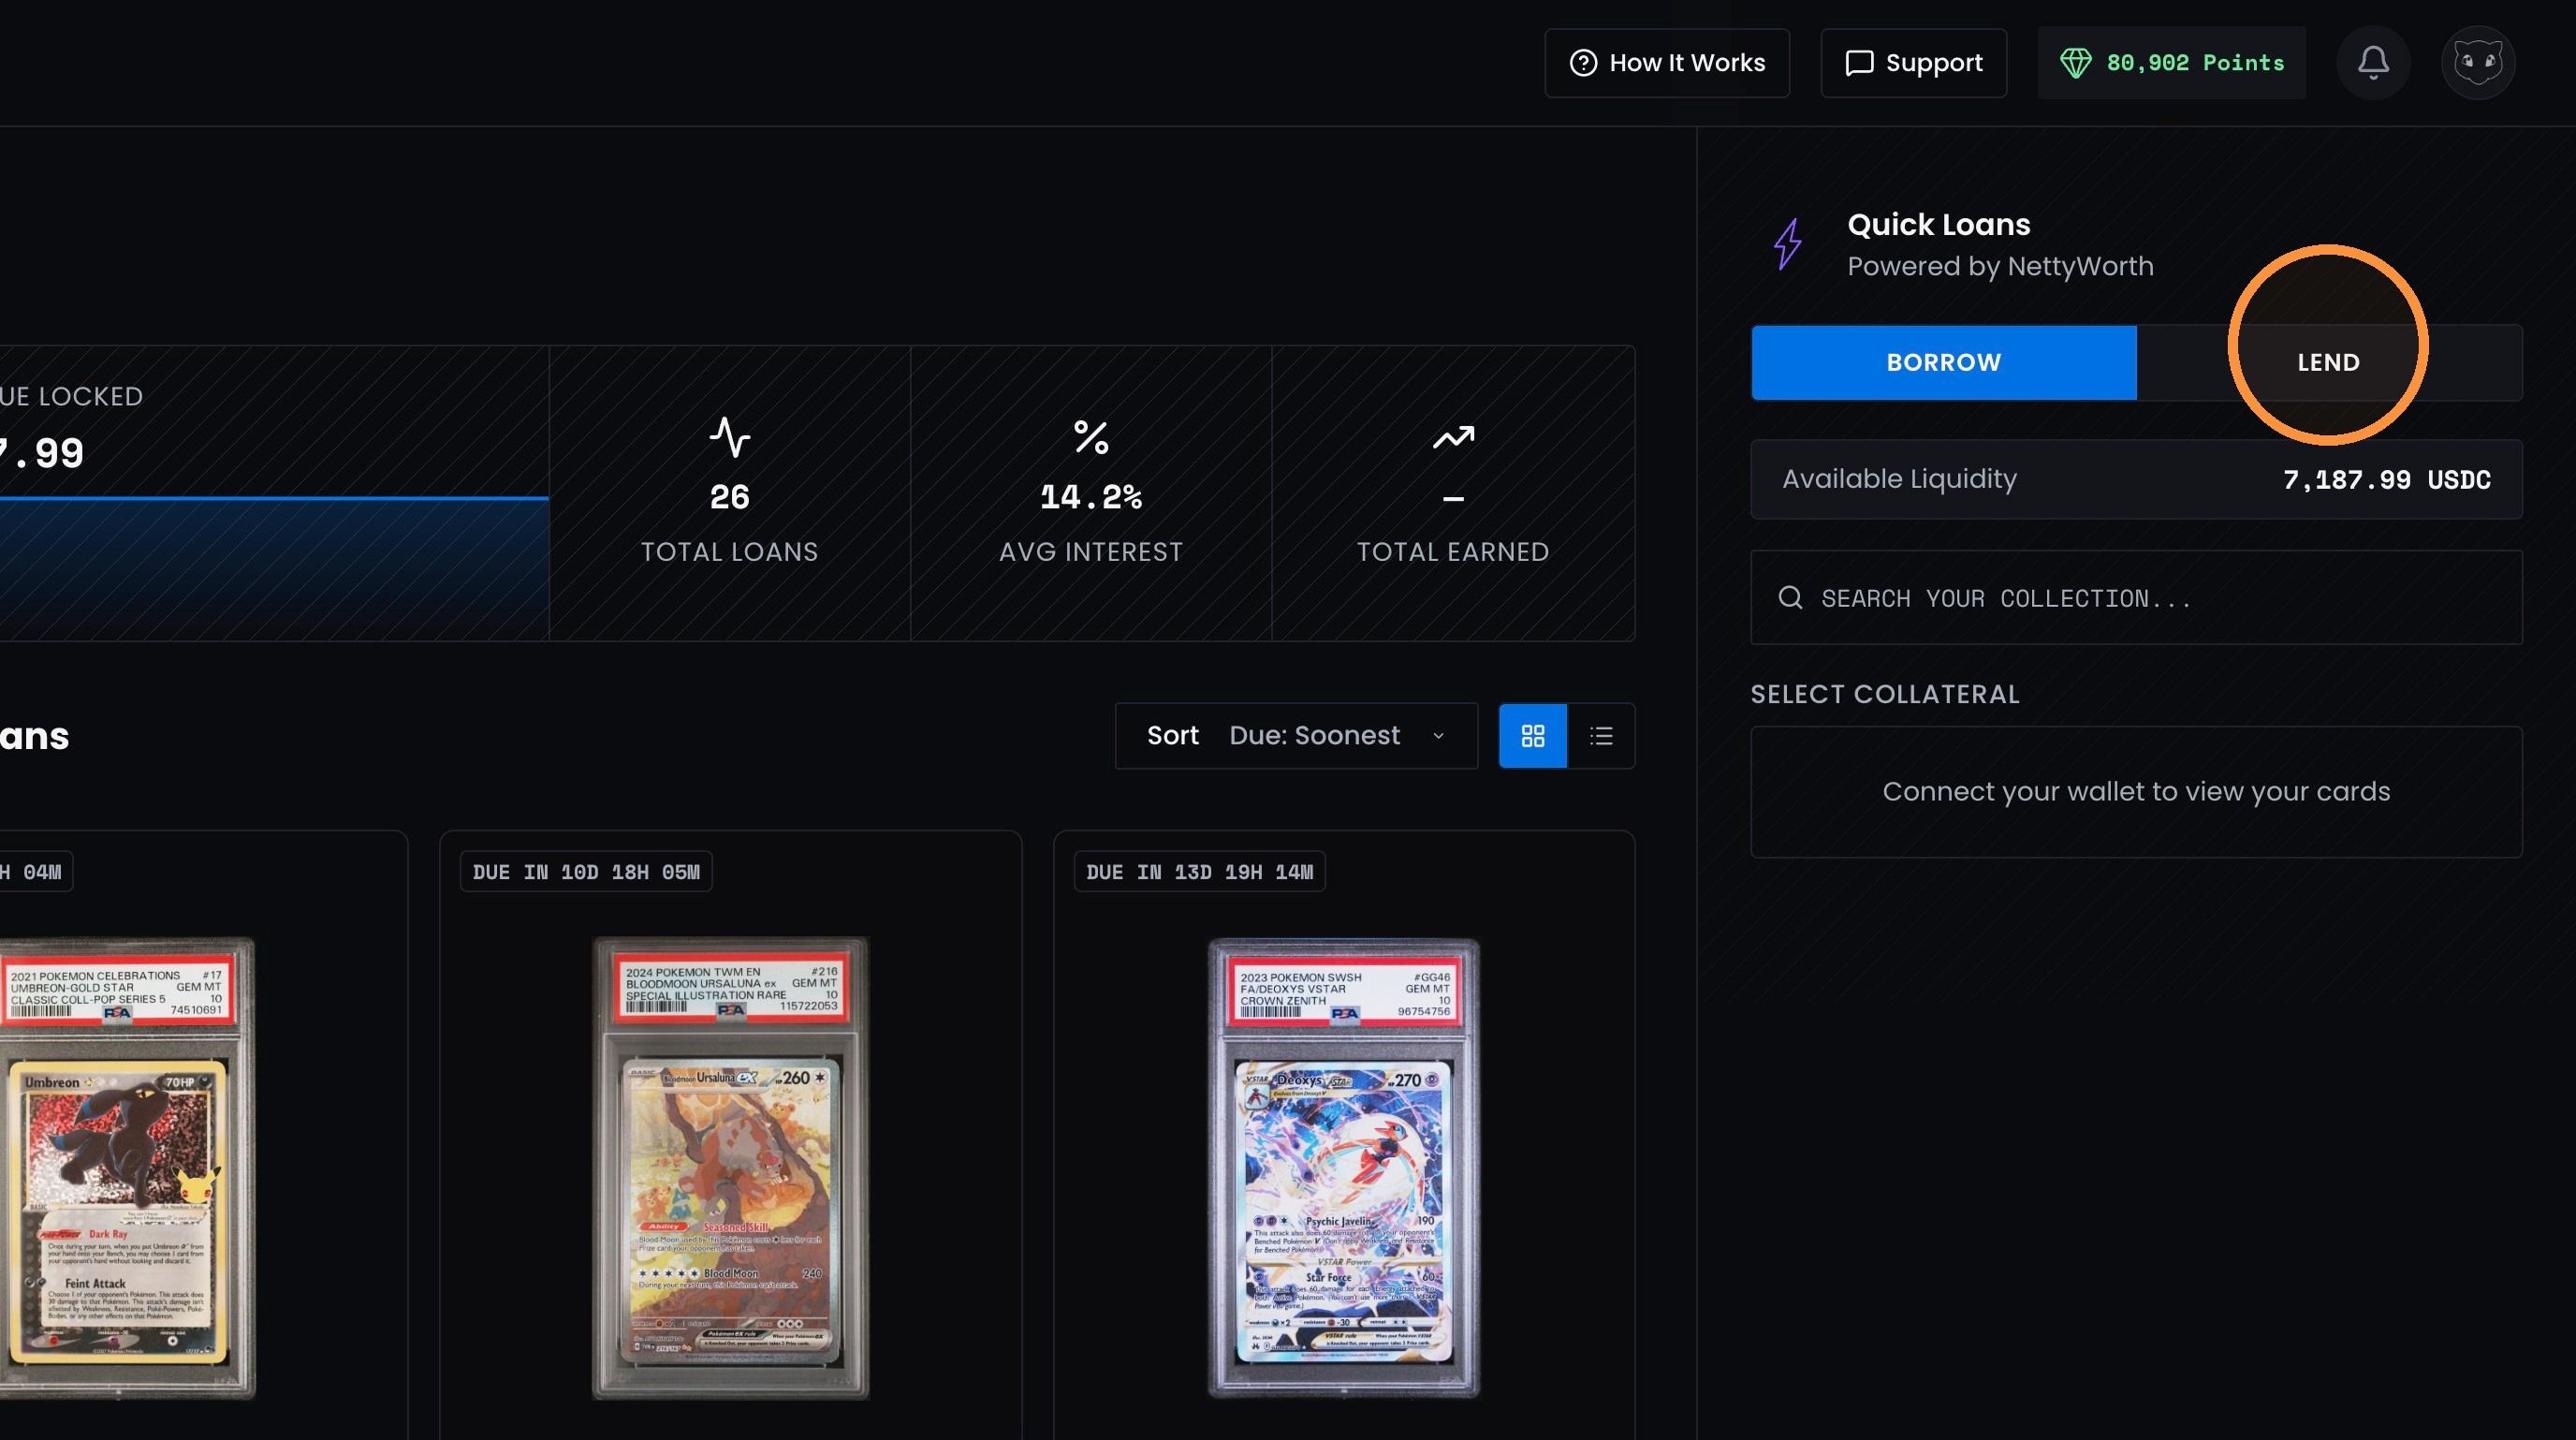Click the 'Powered by NettyWorth' text

pos(2000,267)
